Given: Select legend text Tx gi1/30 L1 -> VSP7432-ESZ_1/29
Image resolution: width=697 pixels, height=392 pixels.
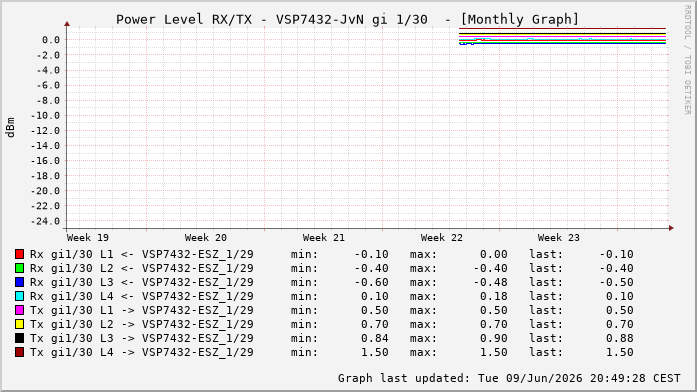Looking at the screenshot, I should click(x=142, y=310).
